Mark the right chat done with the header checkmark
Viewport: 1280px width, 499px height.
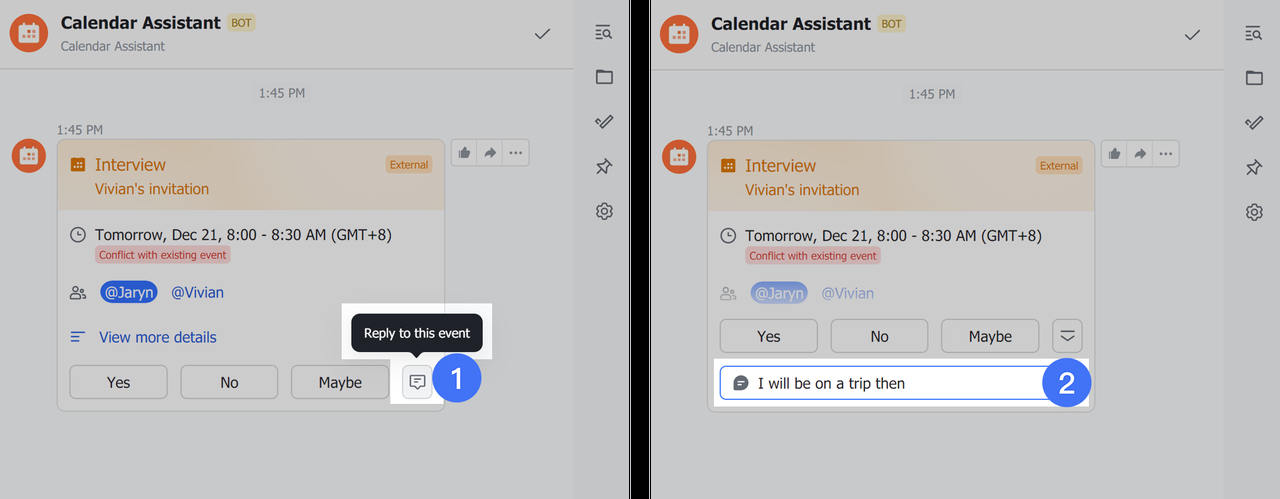click(x=1192, y=35)
